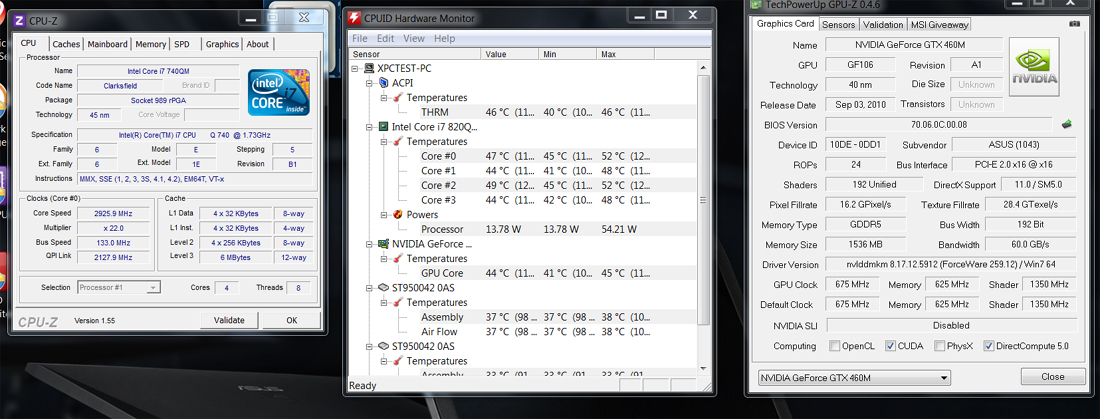Switch to the Sensors tab in GPU-Z
The image size is (1100, 419).
[838, 25]
